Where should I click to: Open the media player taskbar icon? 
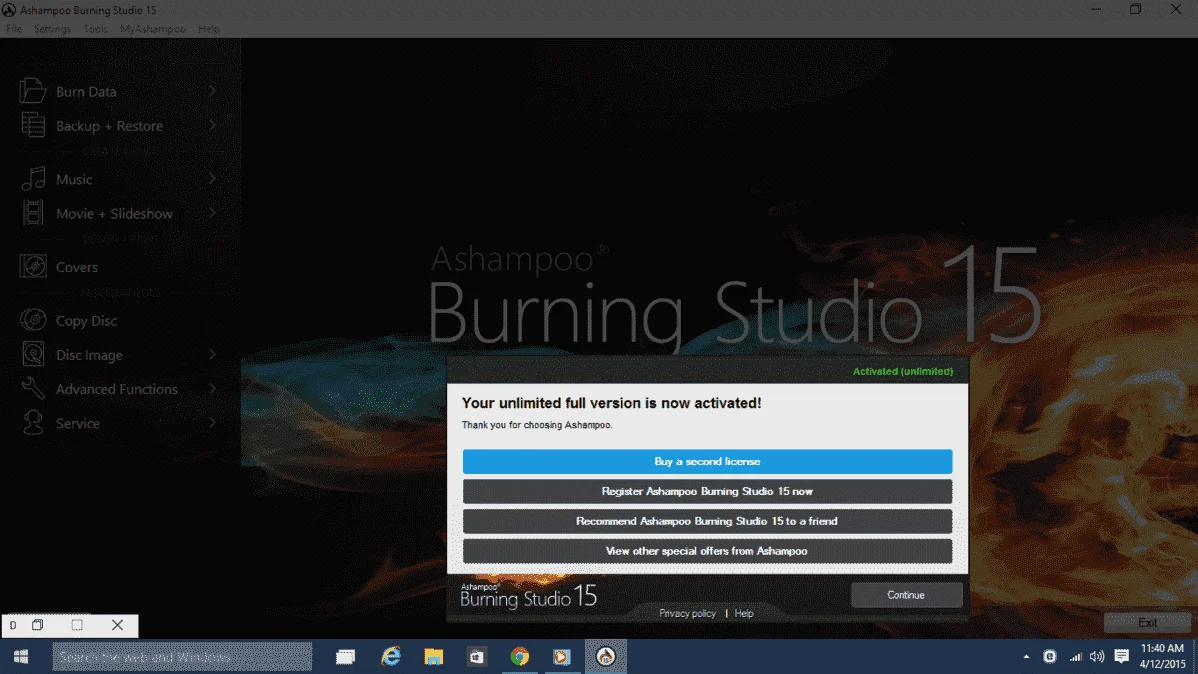pyautogui.click(x=562, y=656)
